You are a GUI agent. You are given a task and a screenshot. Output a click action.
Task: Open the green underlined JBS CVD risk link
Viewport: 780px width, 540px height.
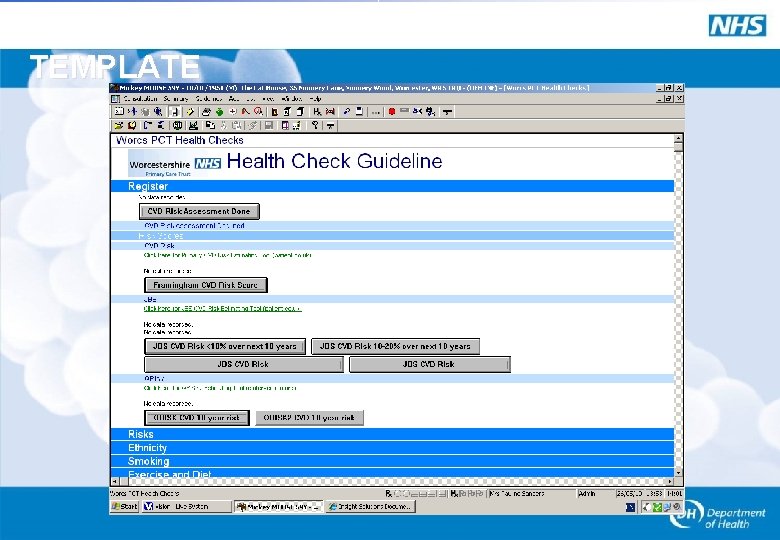(222, 308)
